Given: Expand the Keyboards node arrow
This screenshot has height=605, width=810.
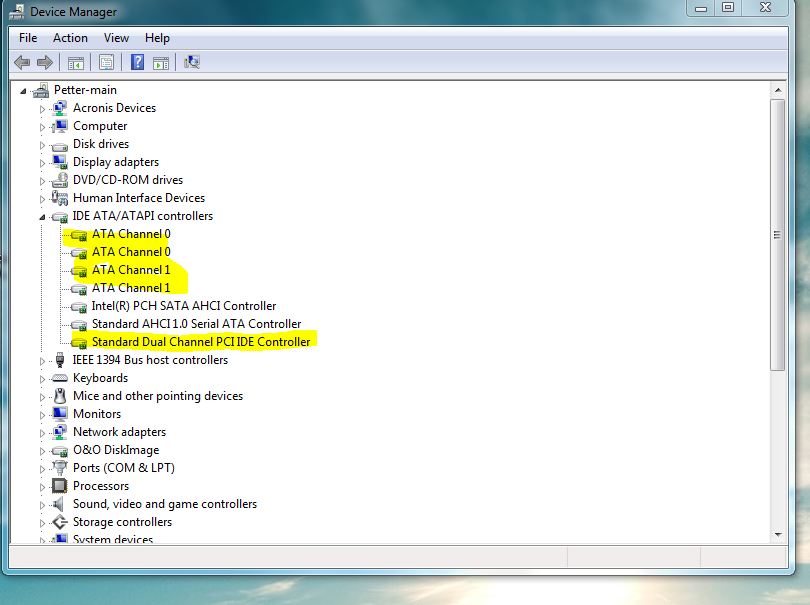Looking at the screenshot, I should coord(42,379).
